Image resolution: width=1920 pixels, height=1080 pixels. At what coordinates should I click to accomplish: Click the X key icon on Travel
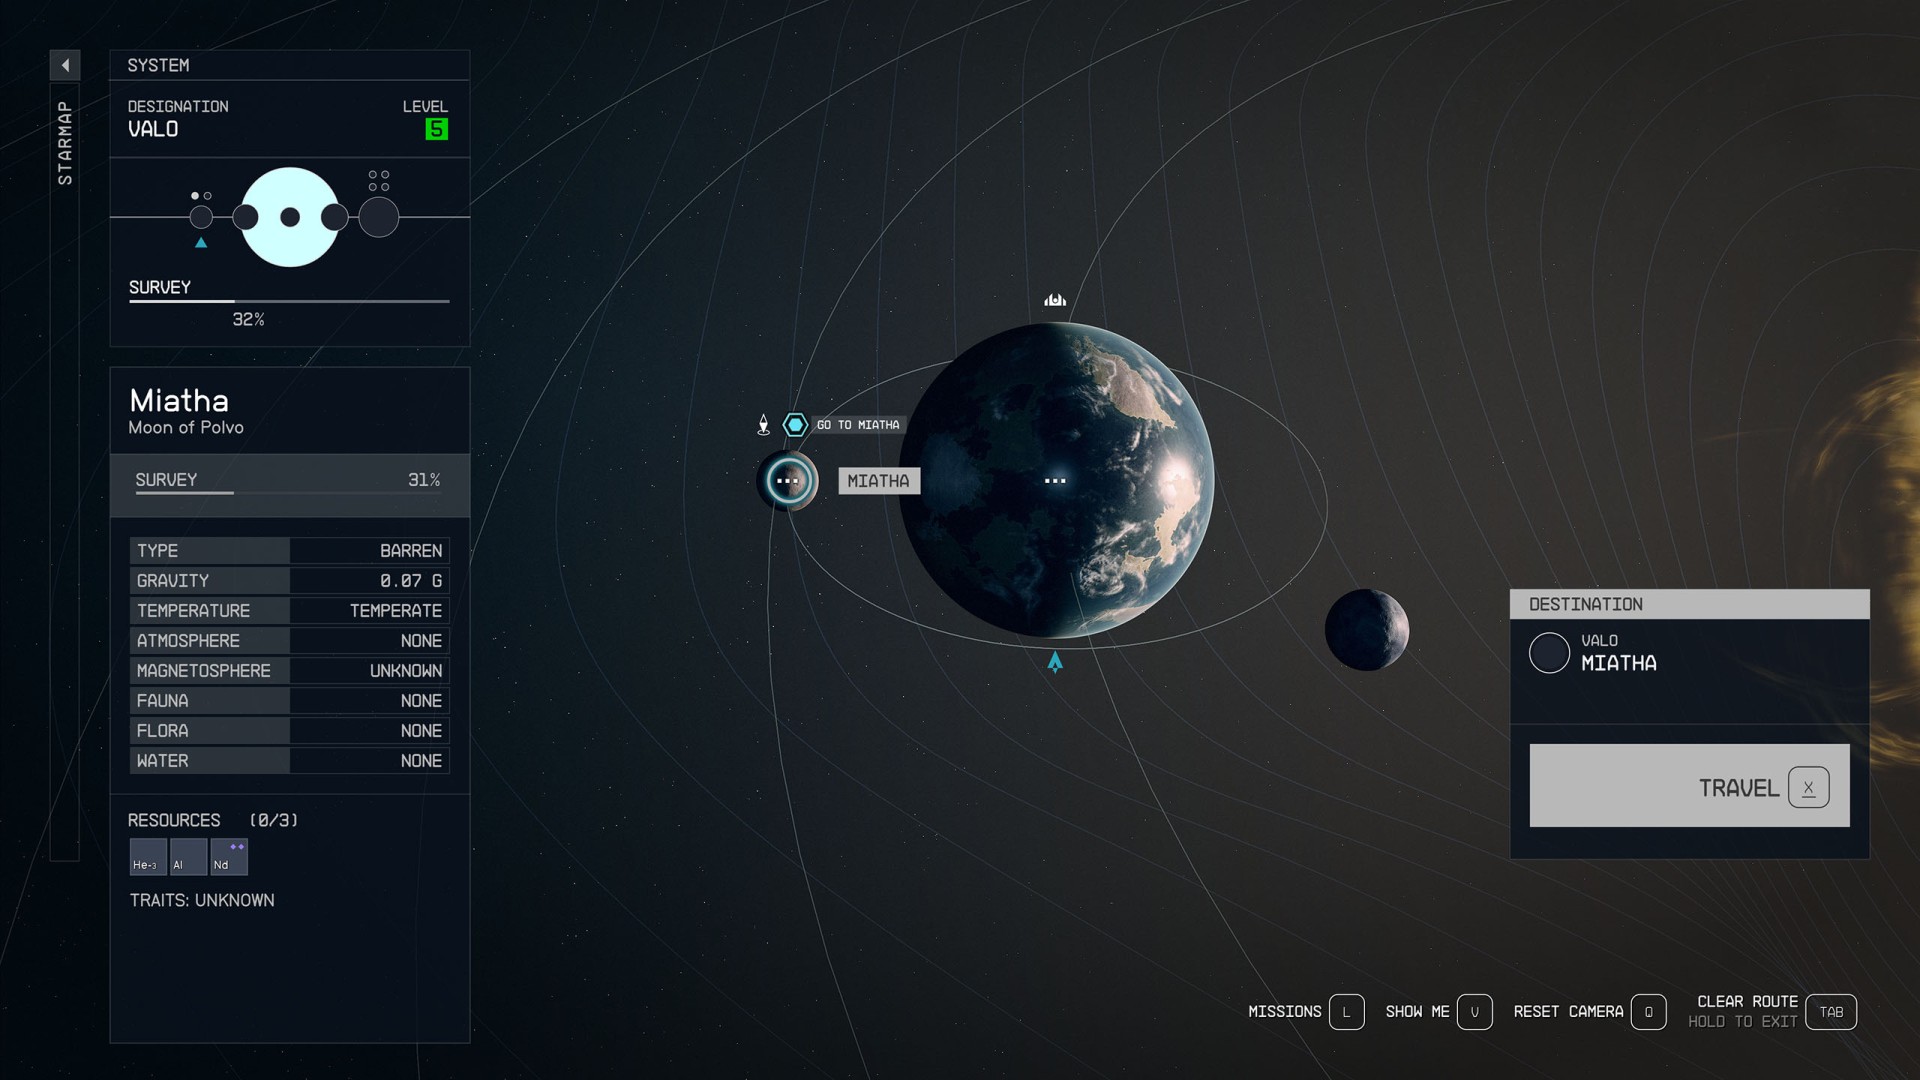pos(1809,787)
